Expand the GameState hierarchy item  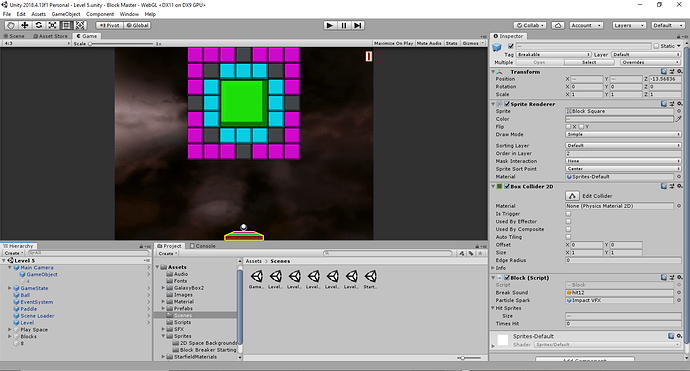pyautogui.click(x=10, y=288)
